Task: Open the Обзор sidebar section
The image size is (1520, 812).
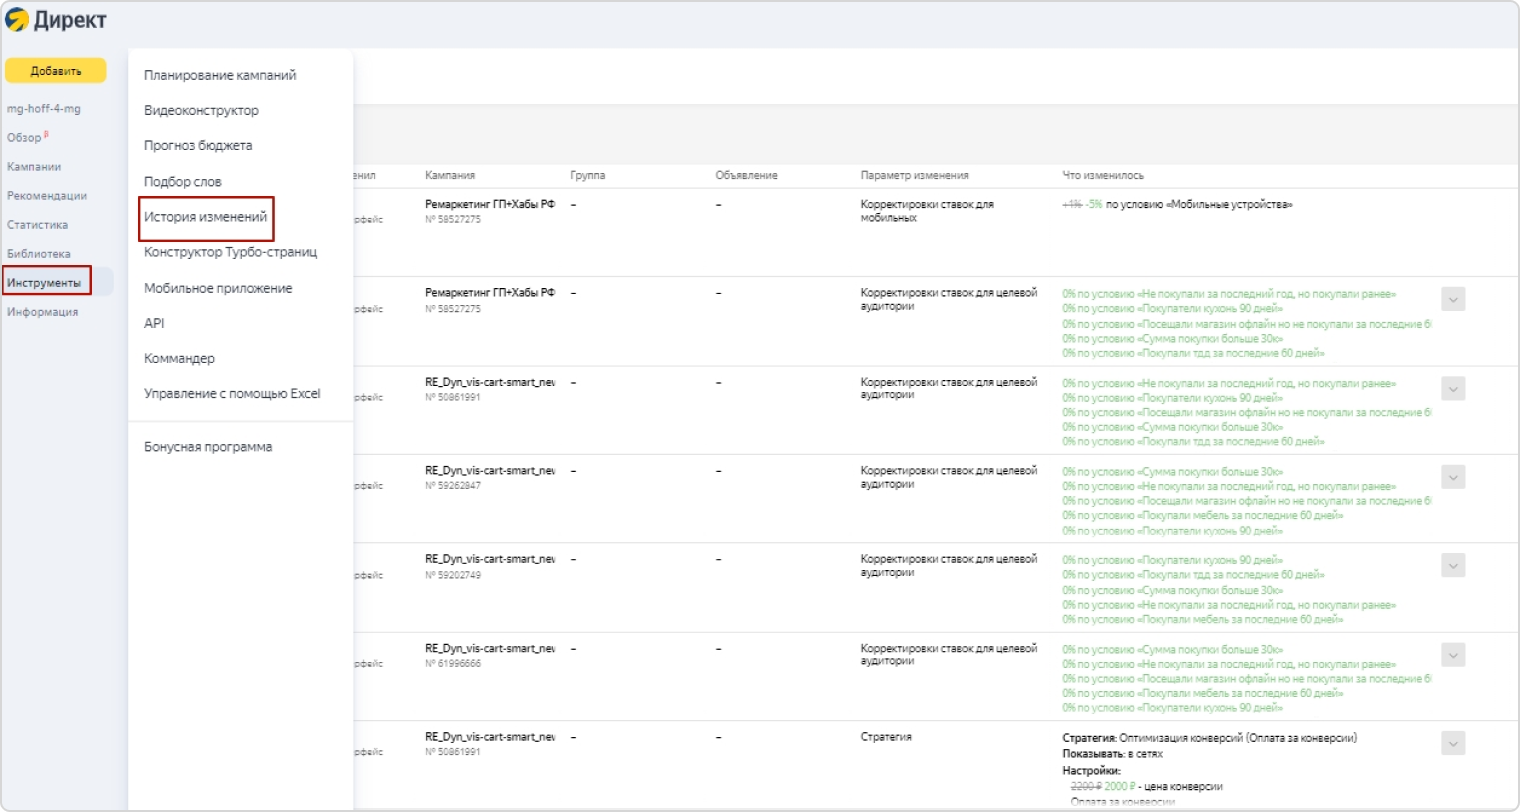Action: pyautogui.click(x=25, y=138)
